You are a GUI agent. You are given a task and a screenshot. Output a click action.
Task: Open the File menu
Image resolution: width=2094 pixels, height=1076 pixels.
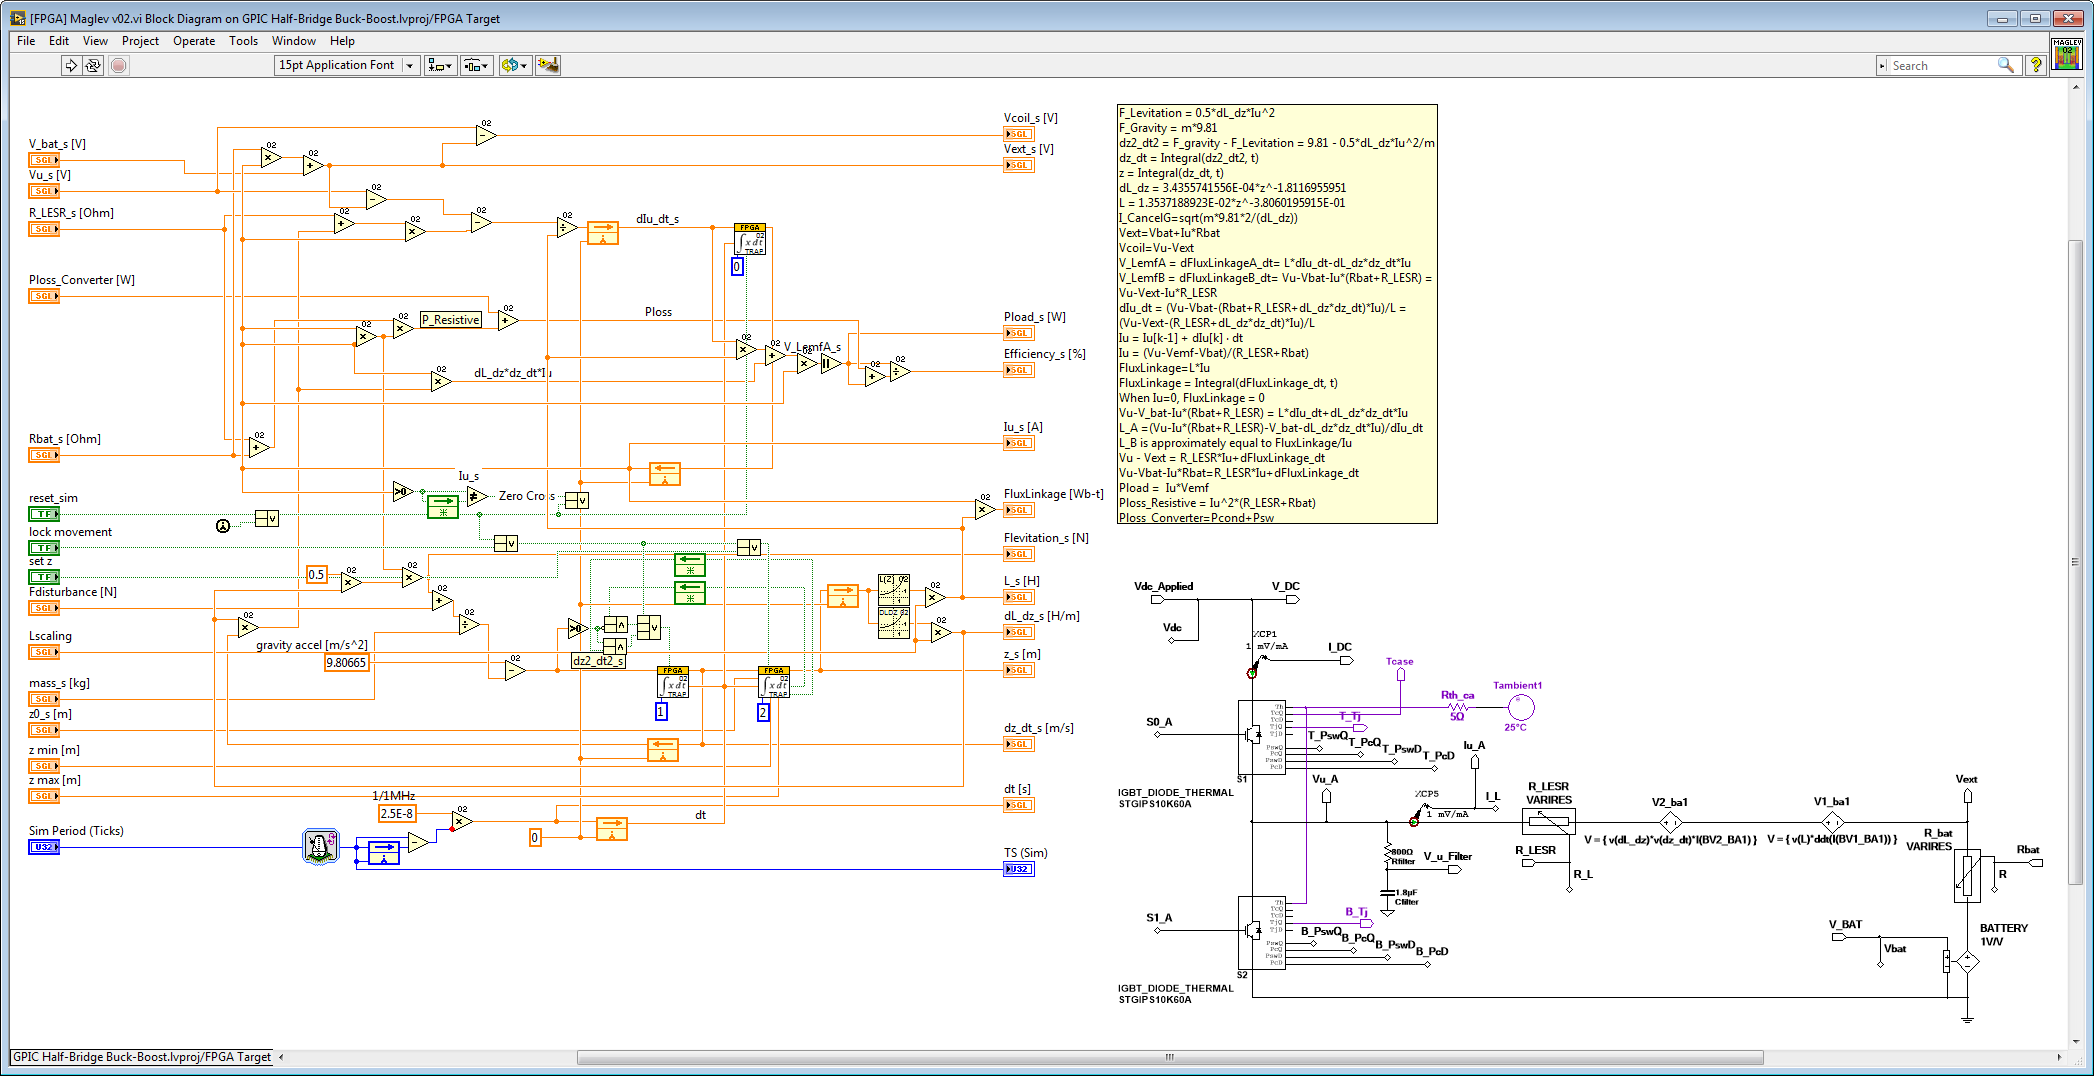pyautogui.click(x=26, y=41)
